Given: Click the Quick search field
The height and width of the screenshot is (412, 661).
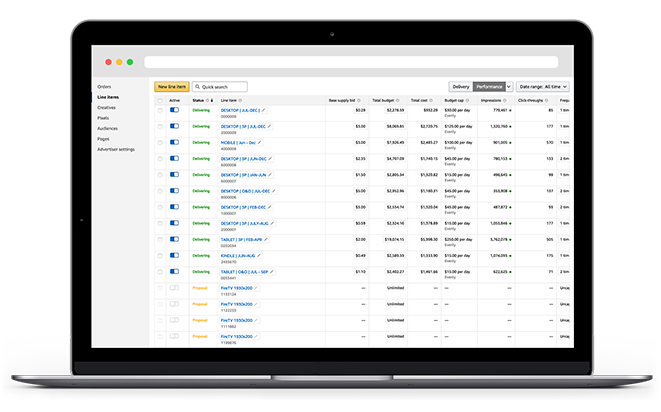Looking at the screenshot, I should pyautogui.click(x=220, y=86).
